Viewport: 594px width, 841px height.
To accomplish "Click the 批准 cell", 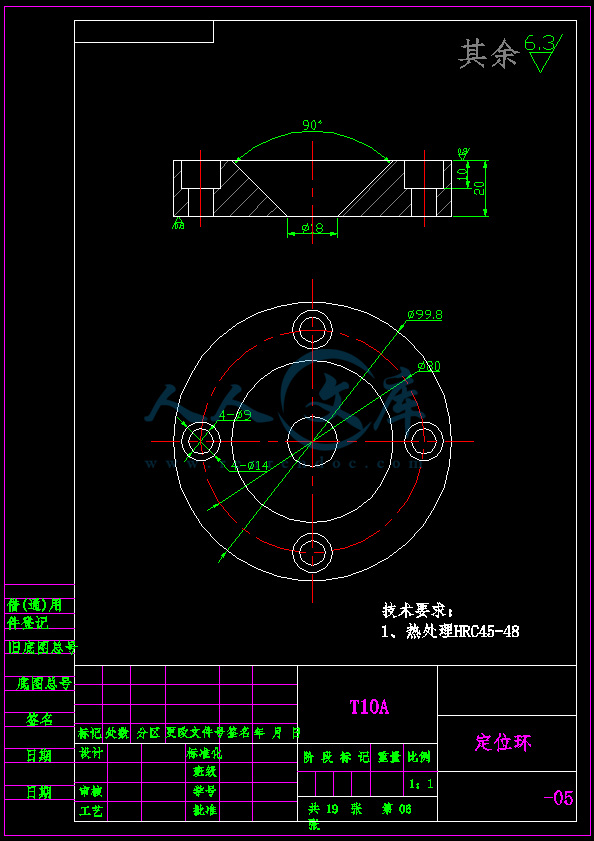I will point(204,810).
